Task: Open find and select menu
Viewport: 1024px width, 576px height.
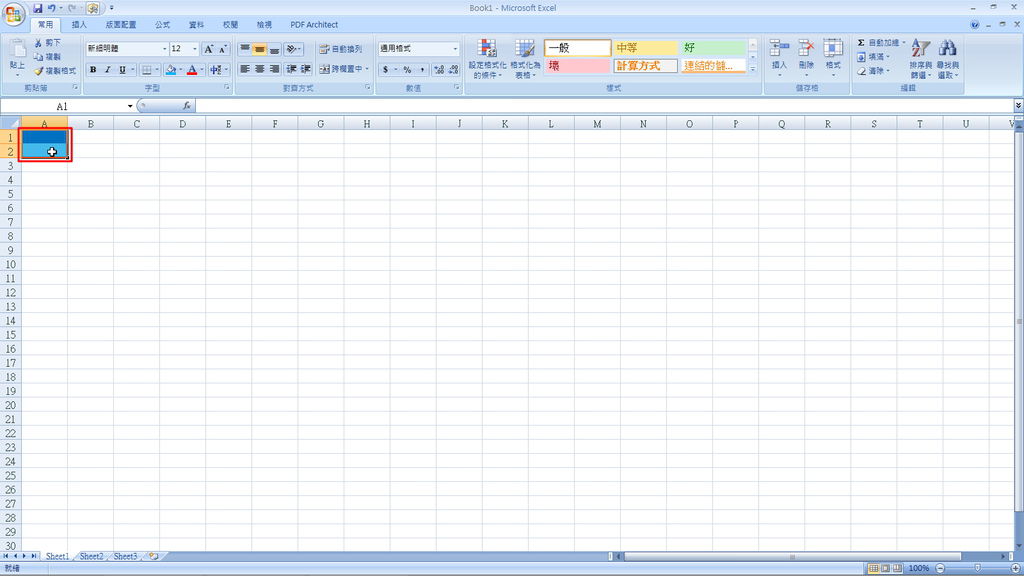Action: coord(948,59)
